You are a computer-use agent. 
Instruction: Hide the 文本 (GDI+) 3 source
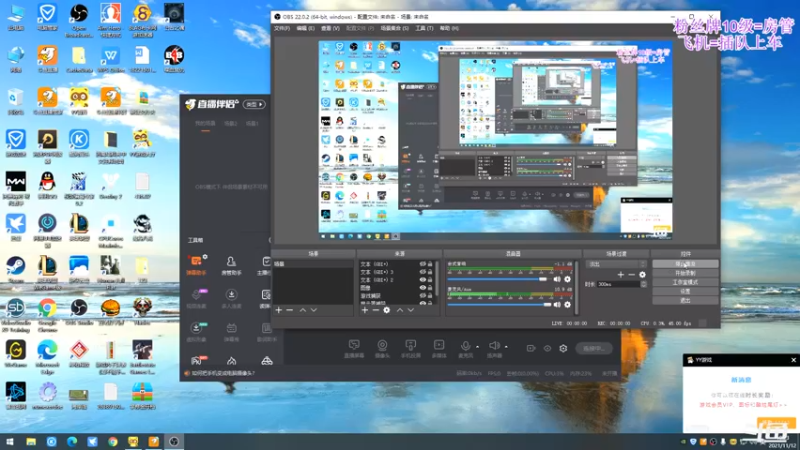422,272
